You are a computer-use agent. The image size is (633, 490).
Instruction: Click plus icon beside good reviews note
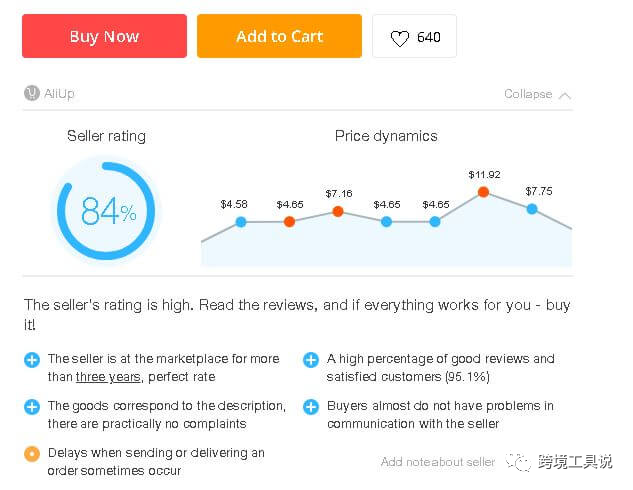311,360
